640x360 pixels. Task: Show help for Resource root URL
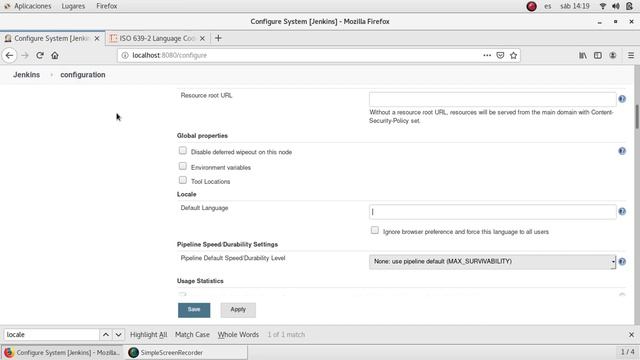point(622,99)
